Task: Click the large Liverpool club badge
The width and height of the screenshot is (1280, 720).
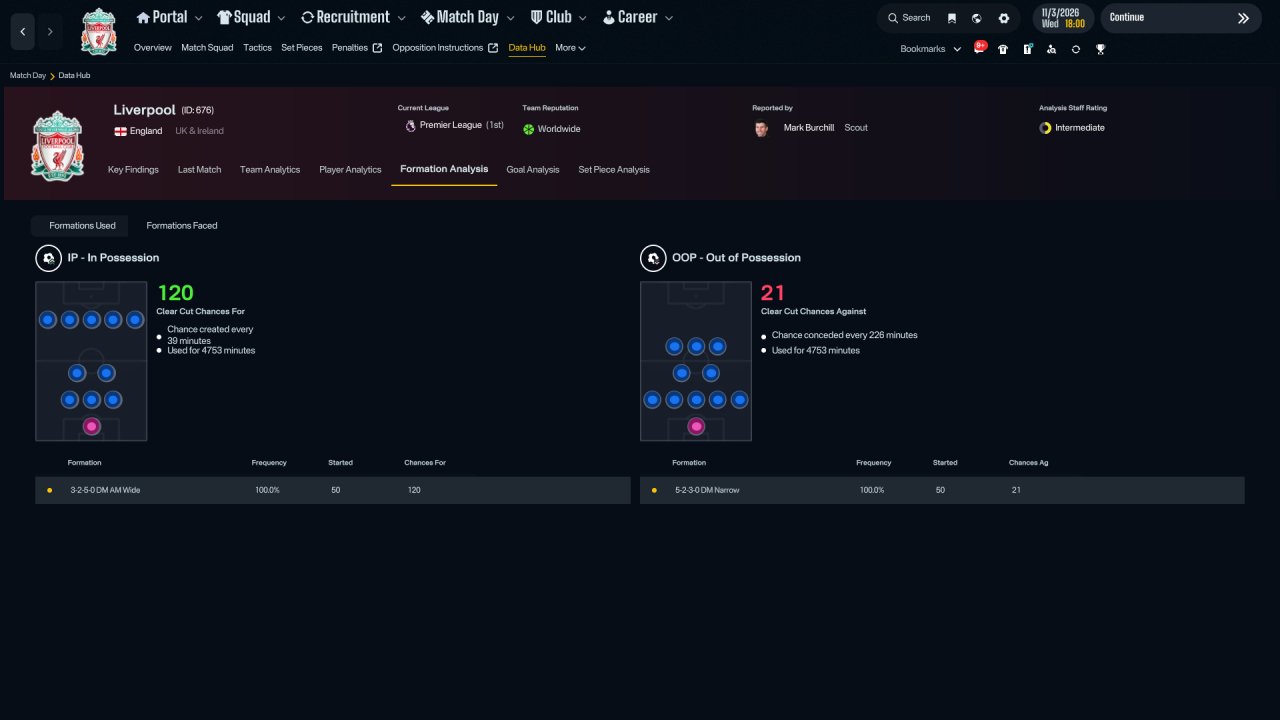Action: (58, 145)
